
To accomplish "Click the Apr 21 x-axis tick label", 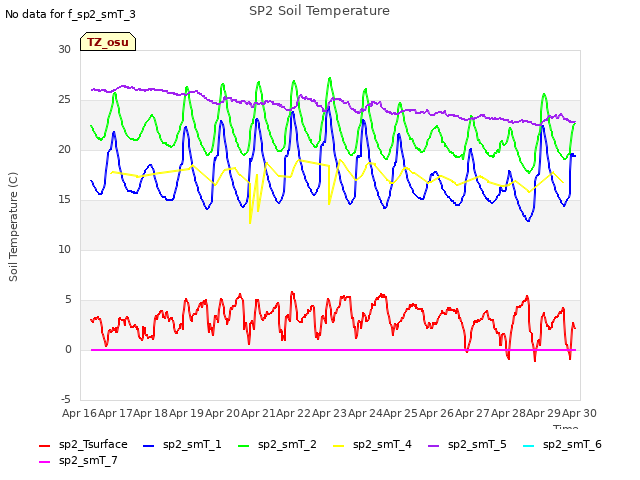I will [258, 413].
